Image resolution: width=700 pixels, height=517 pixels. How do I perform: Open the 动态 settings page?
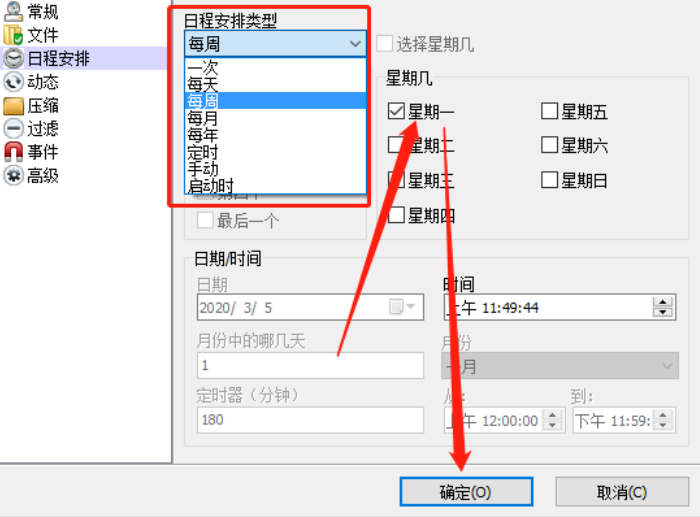click(42, 82)
